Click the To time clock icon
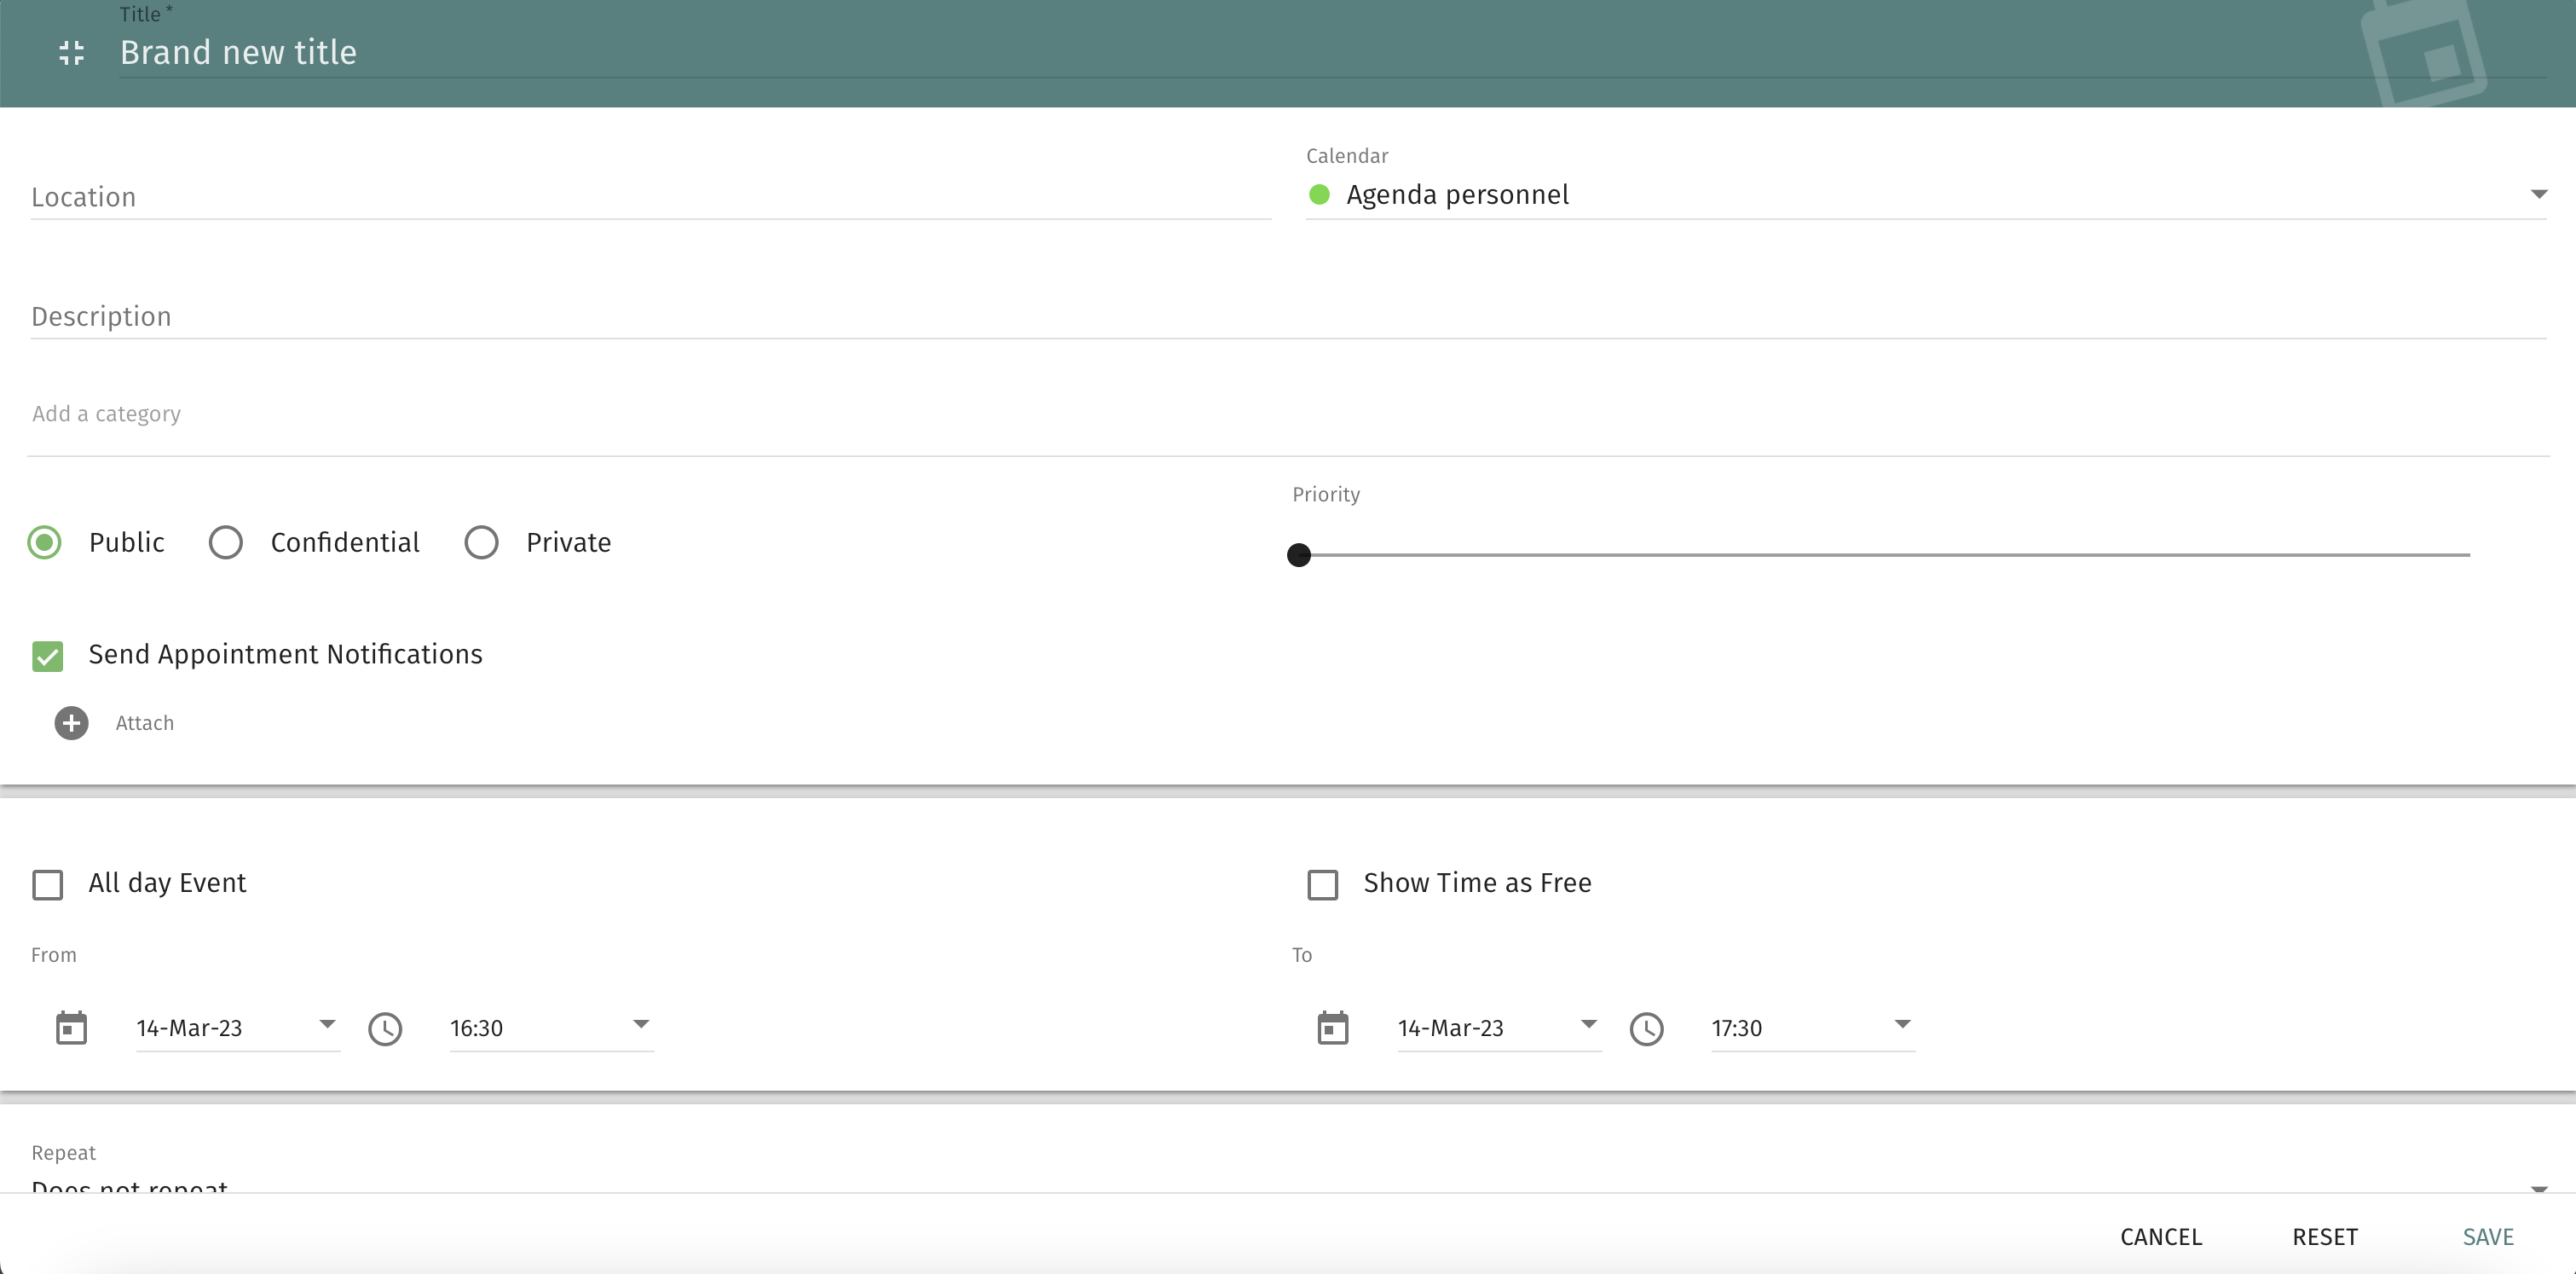This screenshot has width=2576, height=1274. coord(1646,1029)
